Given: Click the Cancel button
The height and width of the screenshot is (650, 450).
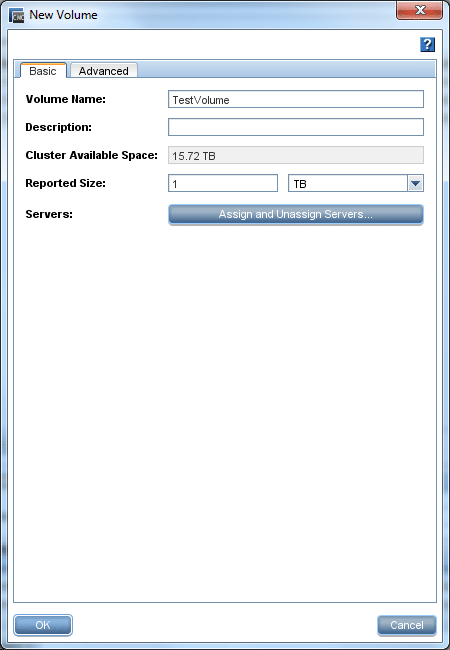Looking at the screenshot, I should [407, 625].
